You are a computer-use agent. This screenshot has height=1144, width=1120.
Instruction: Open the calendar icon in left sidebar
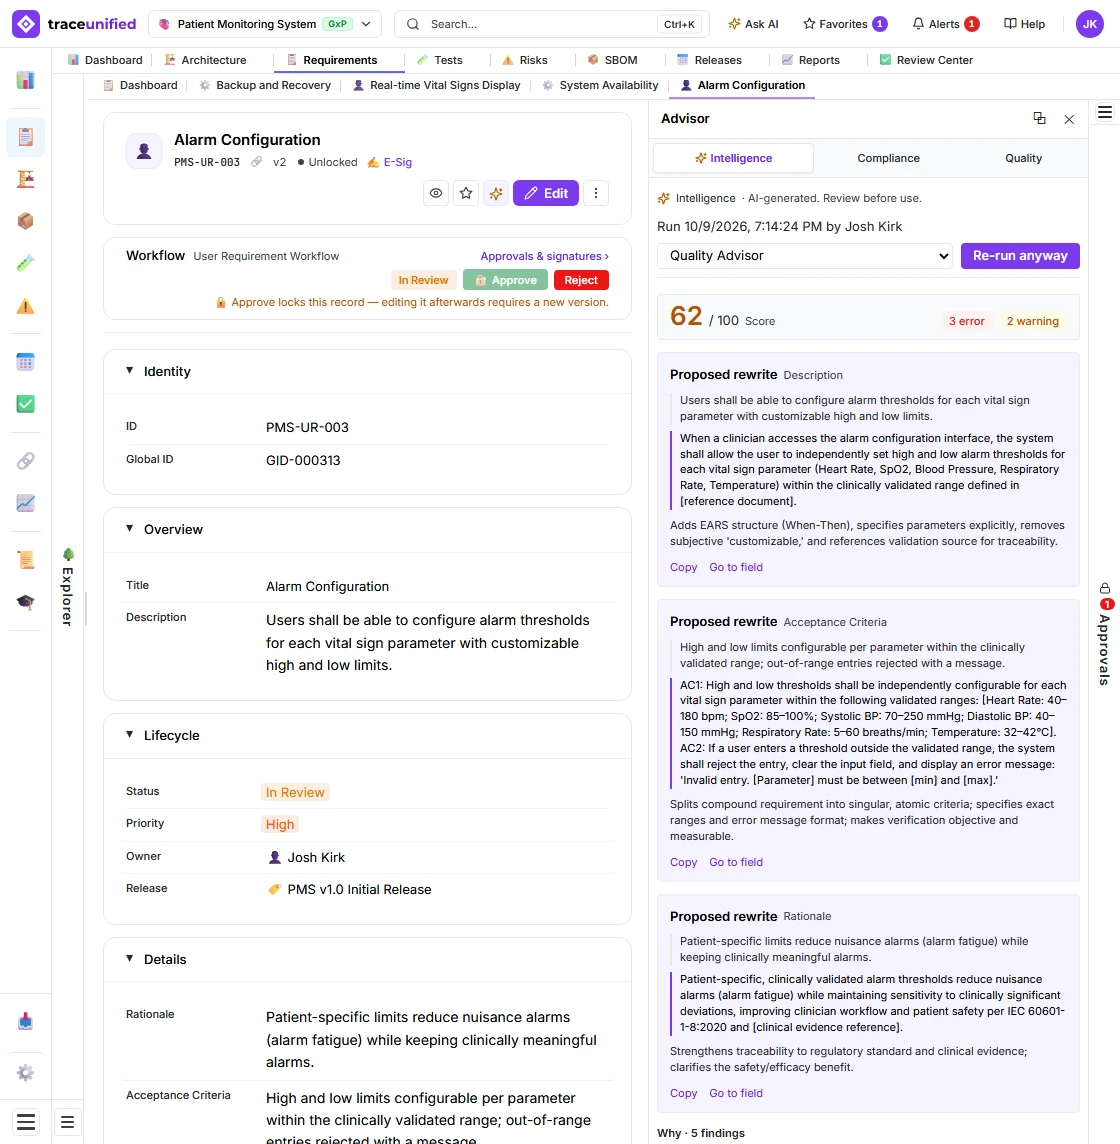click(x=26, y=362)
